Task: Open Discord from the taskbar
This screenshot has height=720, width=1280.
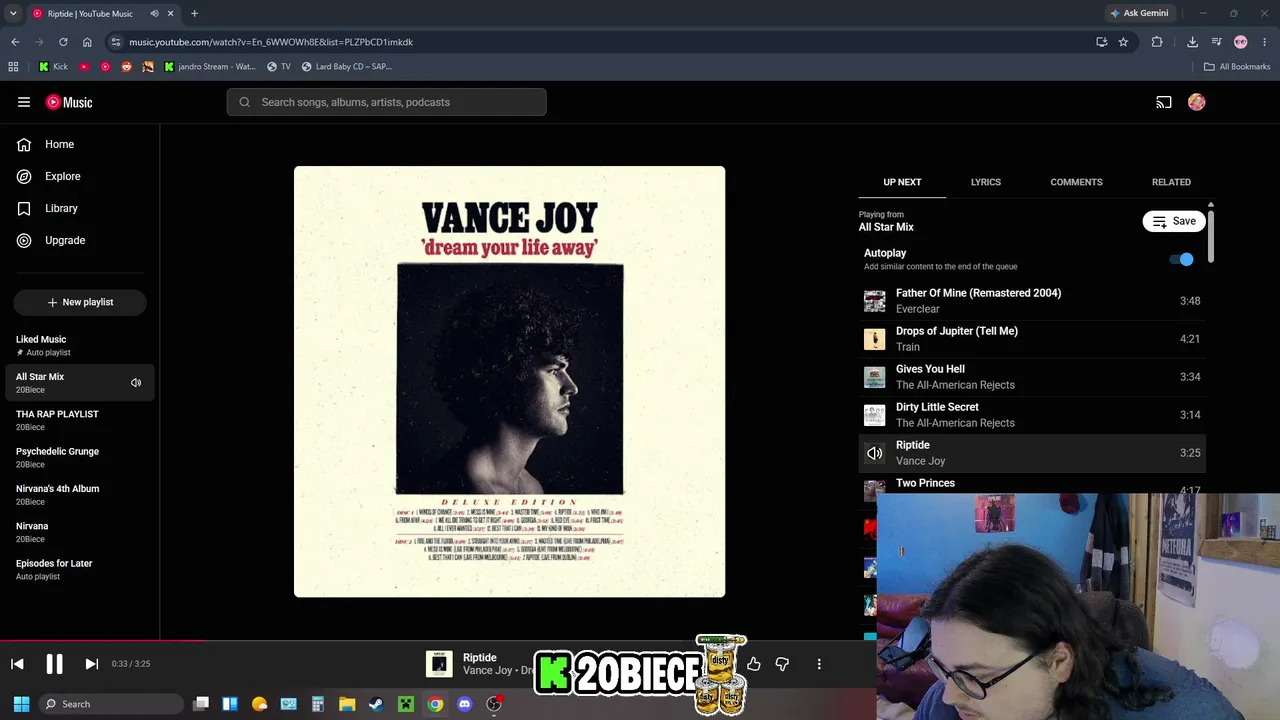Action: tap(464, 704)
